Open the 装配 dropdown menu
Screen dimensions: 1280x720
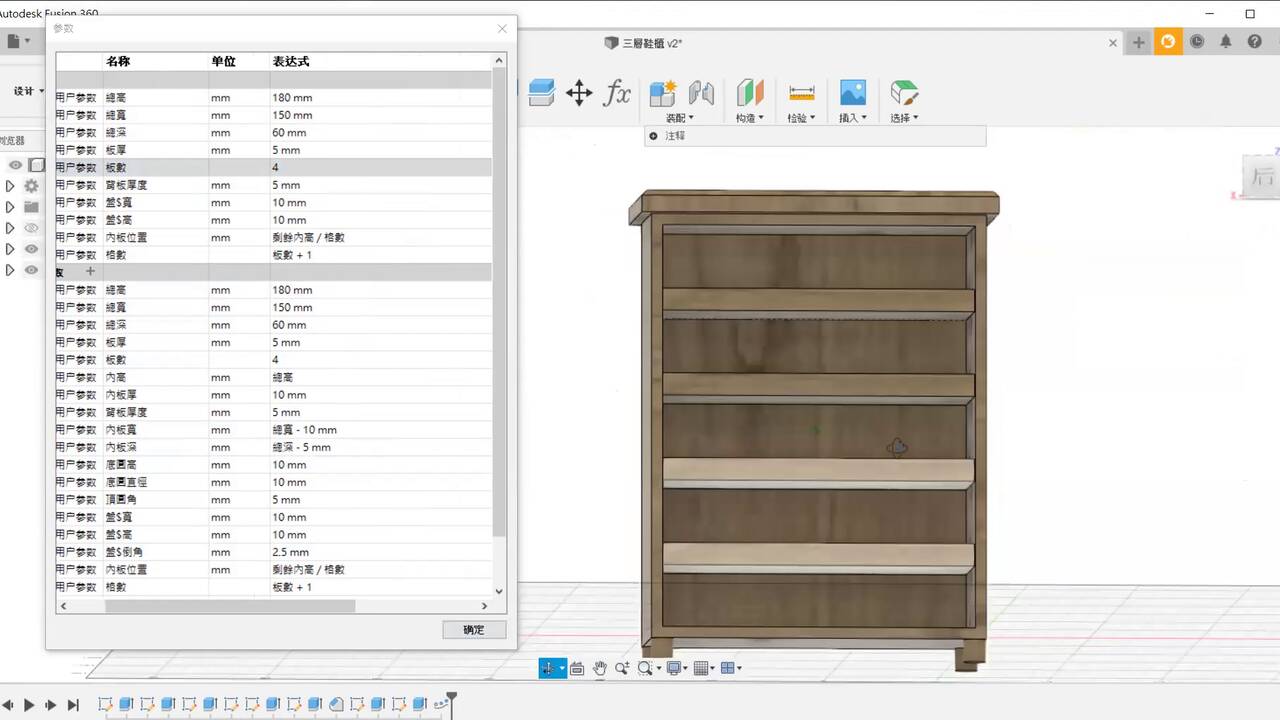[x=680, y=118]
